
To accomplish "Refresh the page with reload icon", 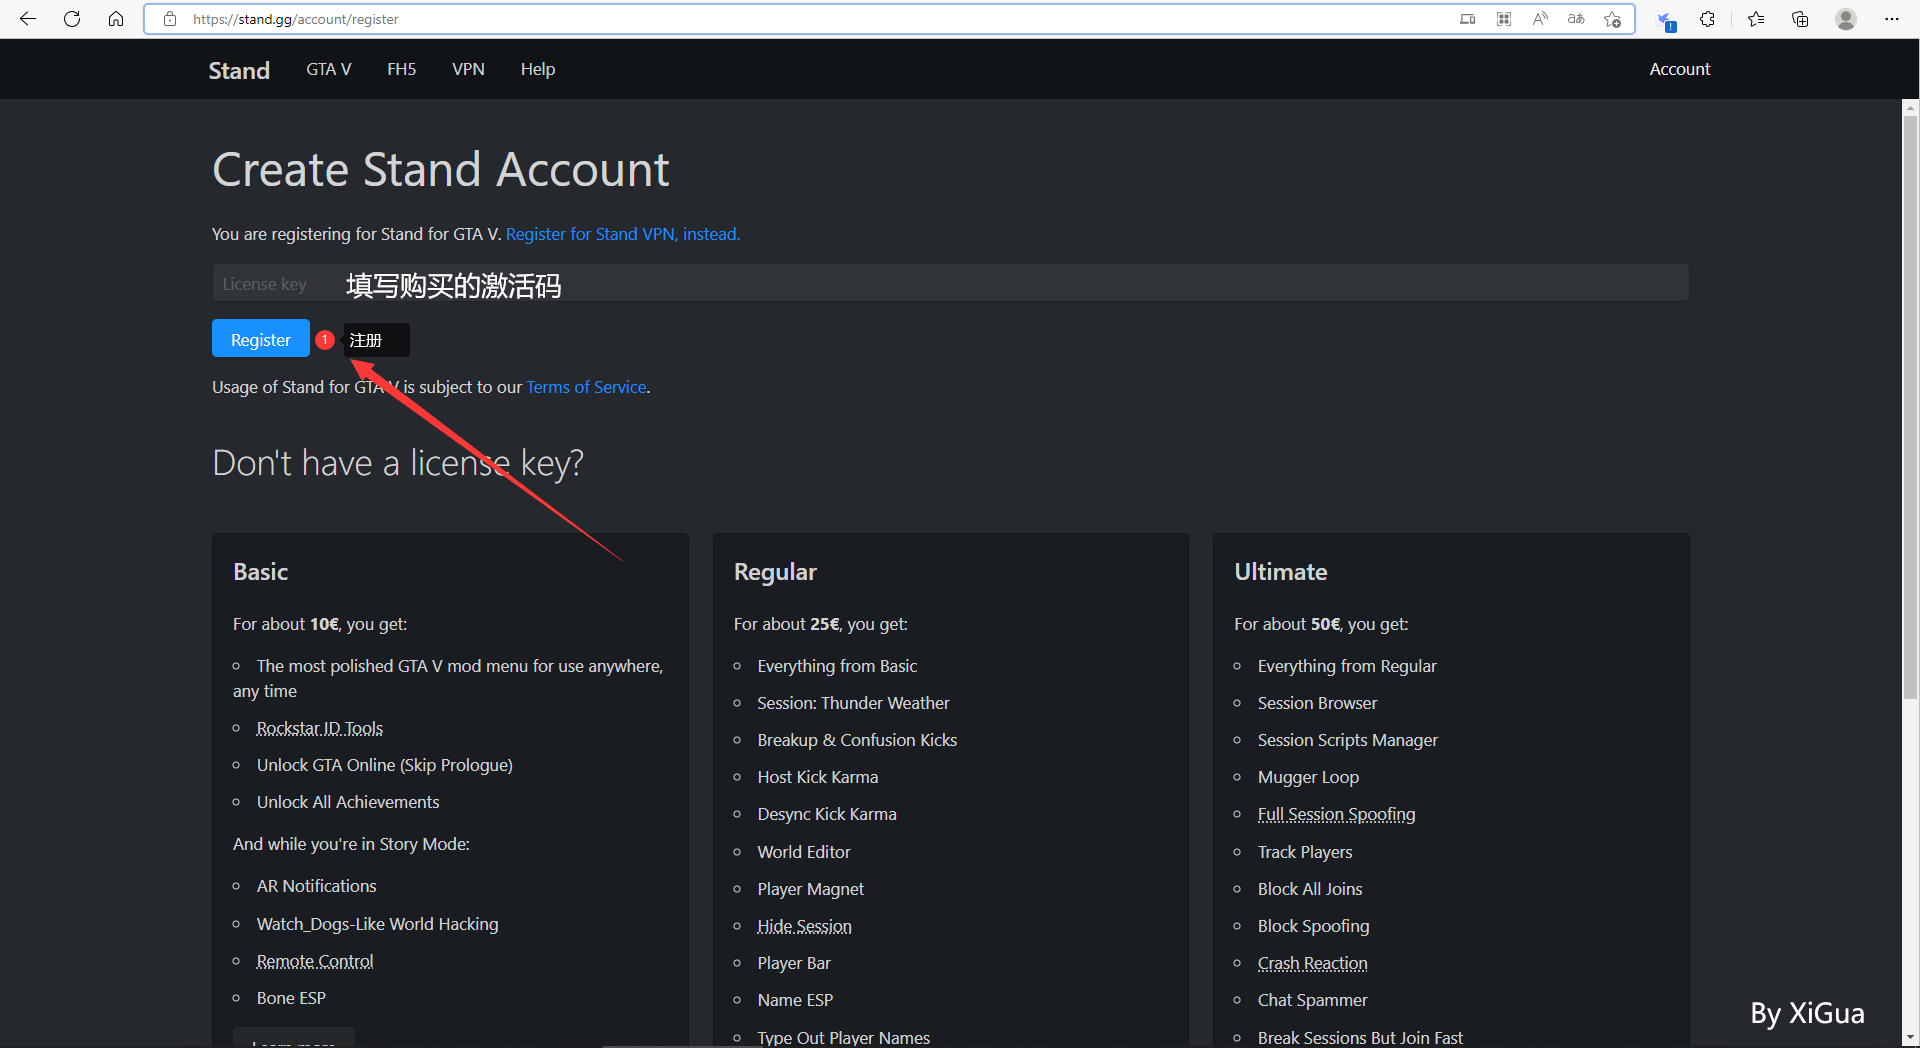I will pos(72,19).
